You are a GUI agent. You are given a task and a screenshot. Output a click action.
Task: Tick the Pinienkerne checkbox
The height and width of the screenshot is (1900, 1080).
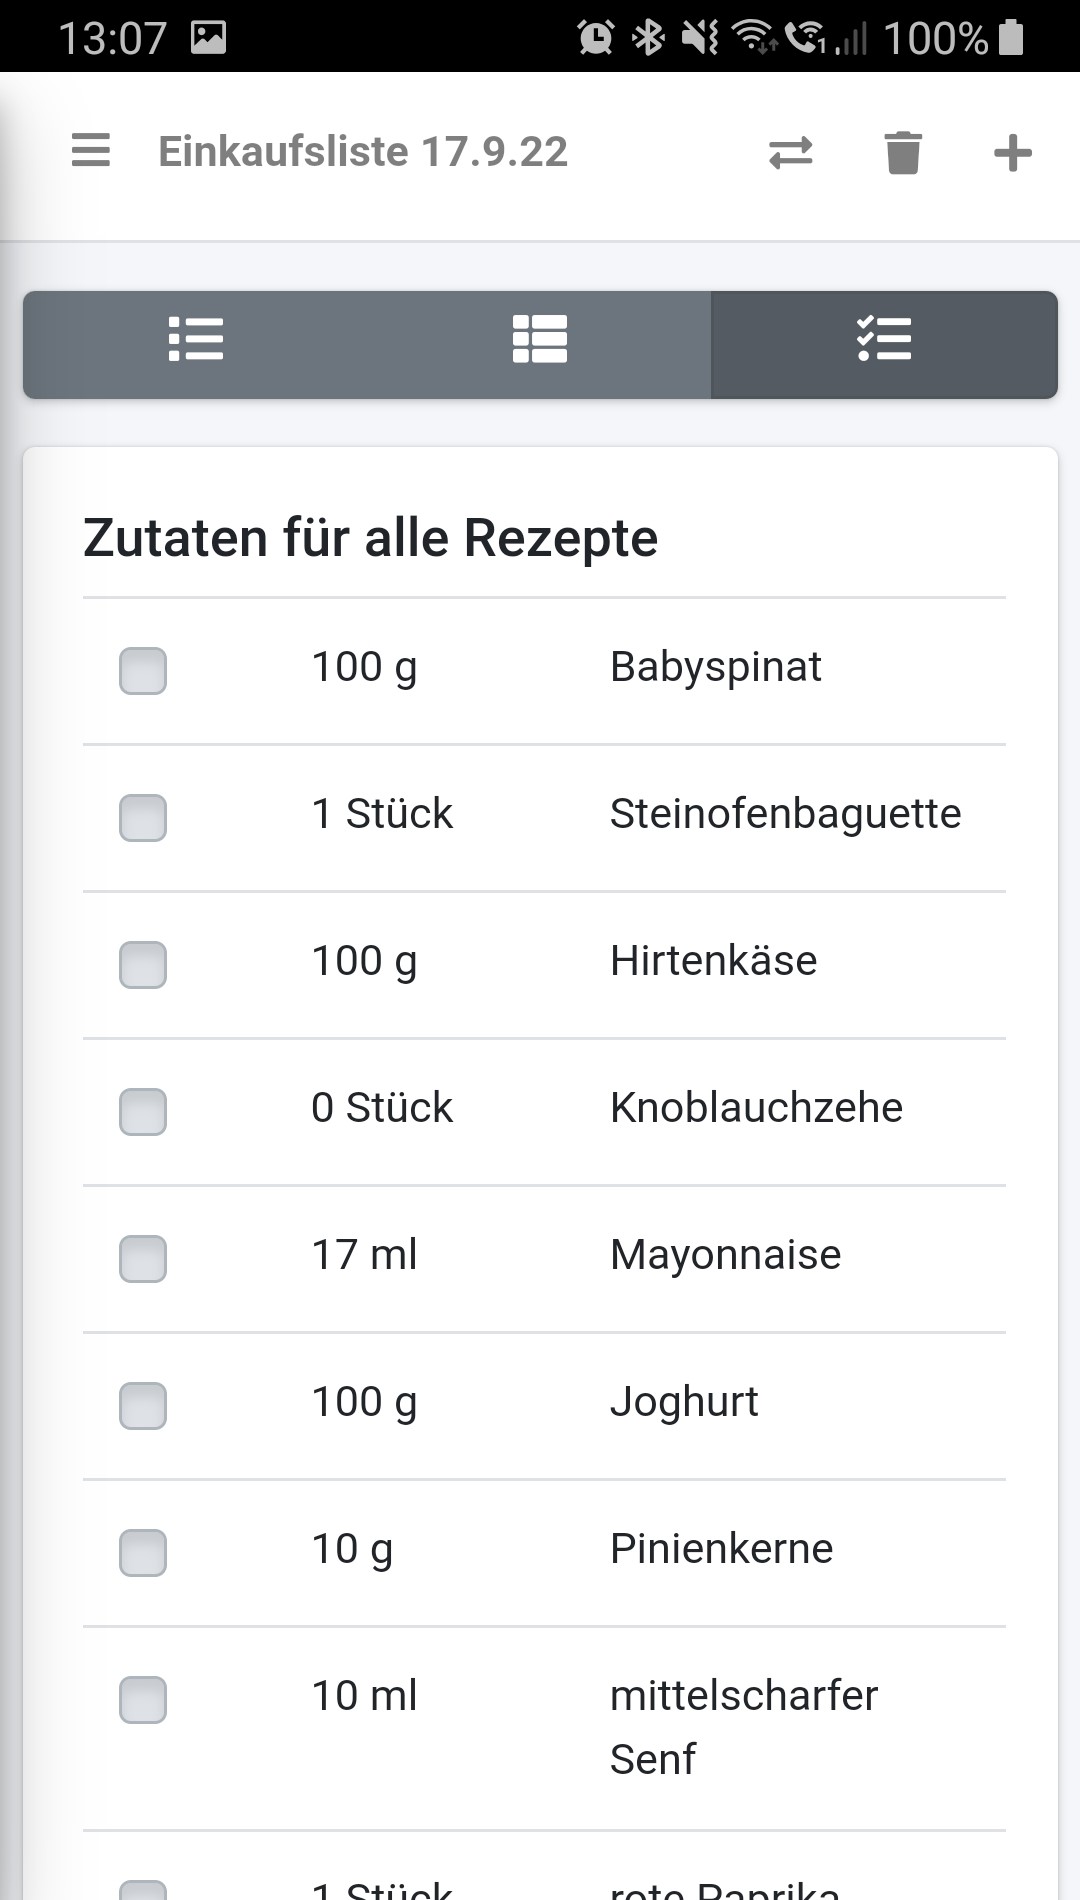point(143,1552)
